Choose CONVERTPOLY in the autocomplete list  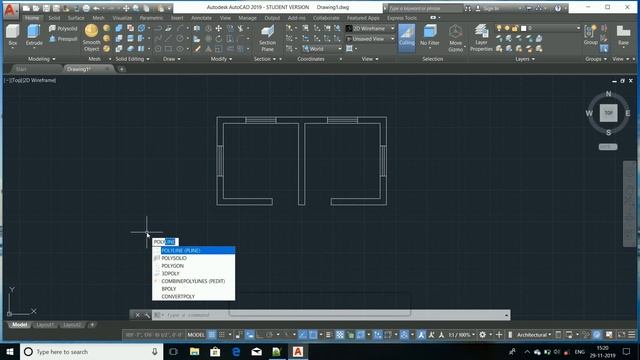pyautogui.click(x=193, y=297)
